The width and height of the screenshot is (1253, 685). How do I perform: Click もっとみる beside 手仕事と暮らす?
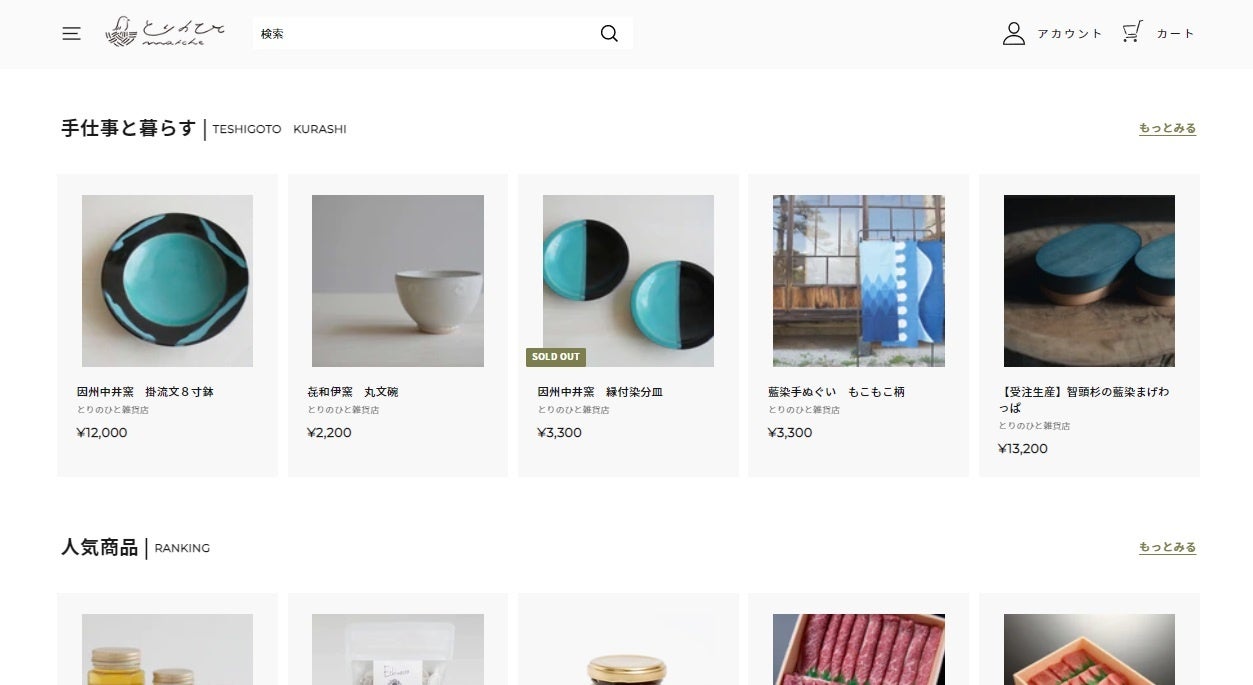click(x=1167, y=128)
